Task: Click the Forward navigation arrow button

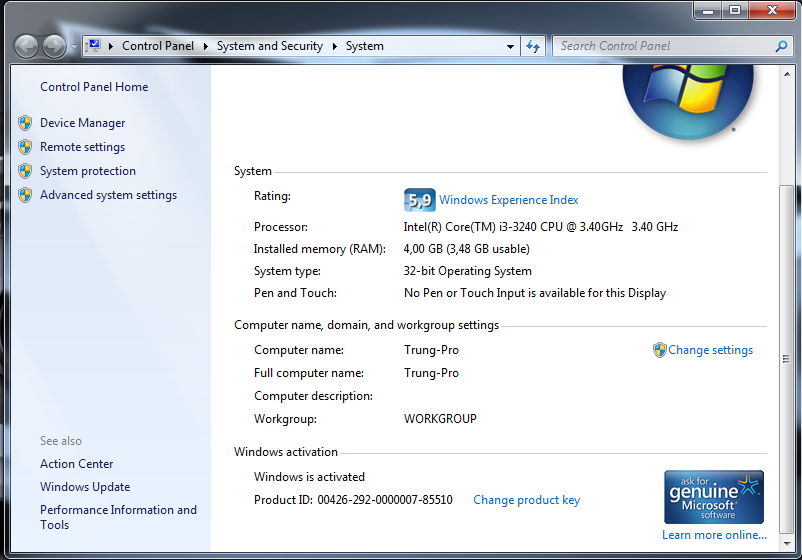Action: (54, 47)
